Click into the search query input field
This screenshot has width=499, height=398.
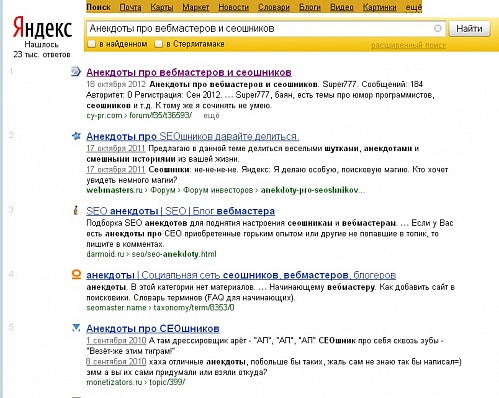pos(260,29)
